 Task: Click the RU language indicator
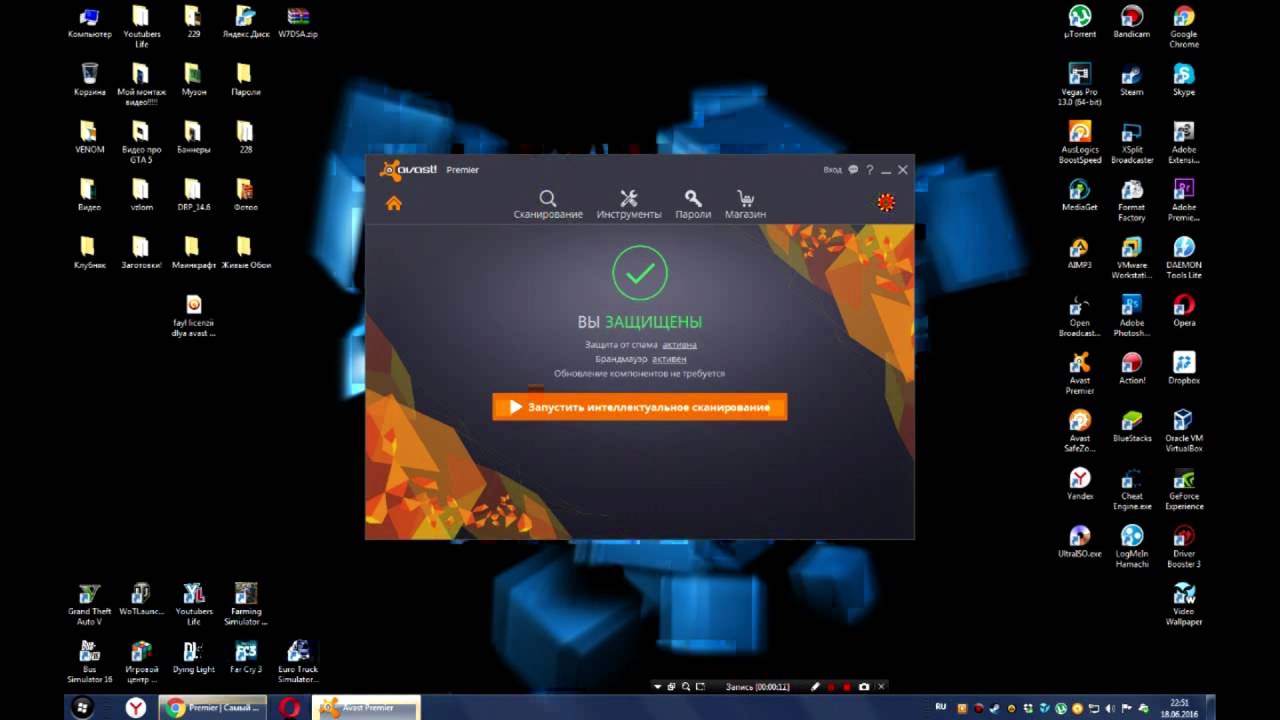[940, 706]
